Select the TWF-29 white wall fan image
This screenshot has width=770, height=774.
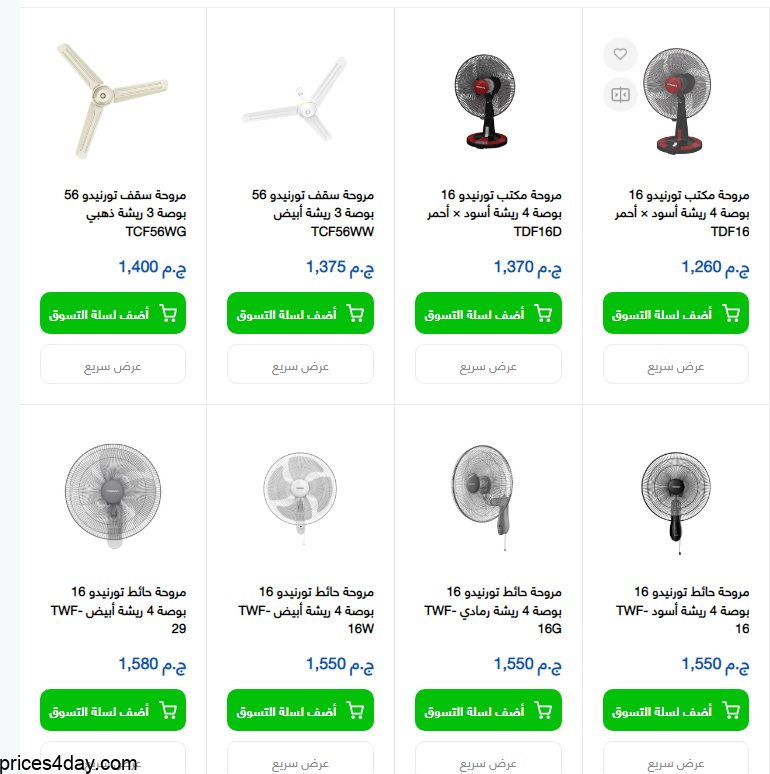[x=113, y=496]
